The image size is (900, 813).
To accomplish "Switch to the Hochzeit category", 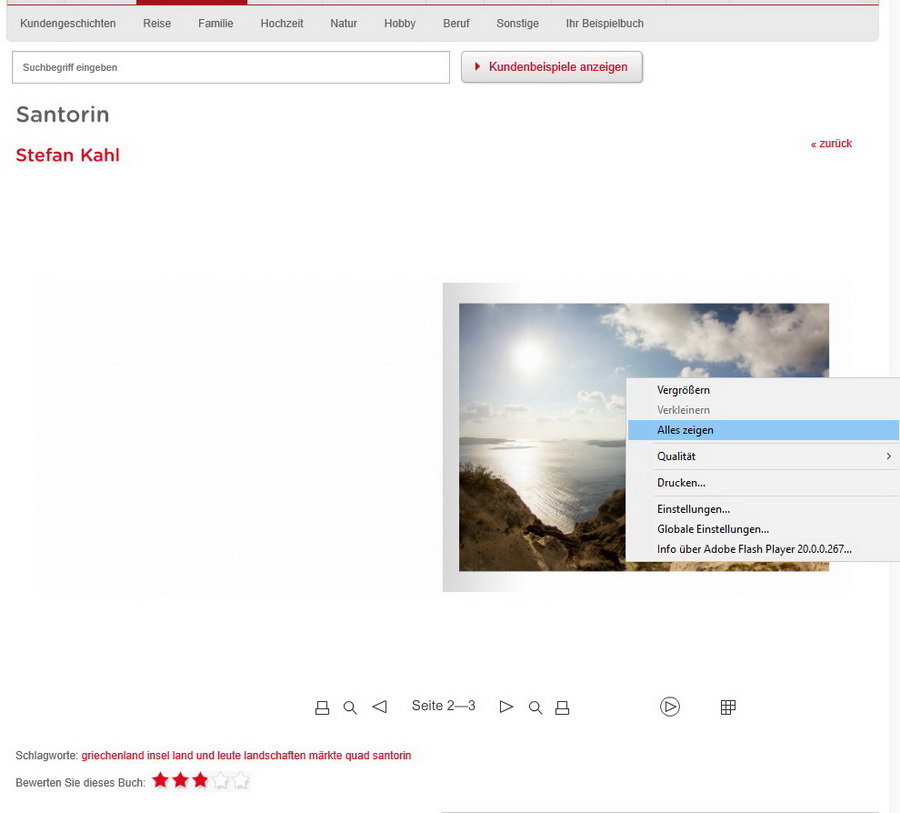I will tap(282, 24).
